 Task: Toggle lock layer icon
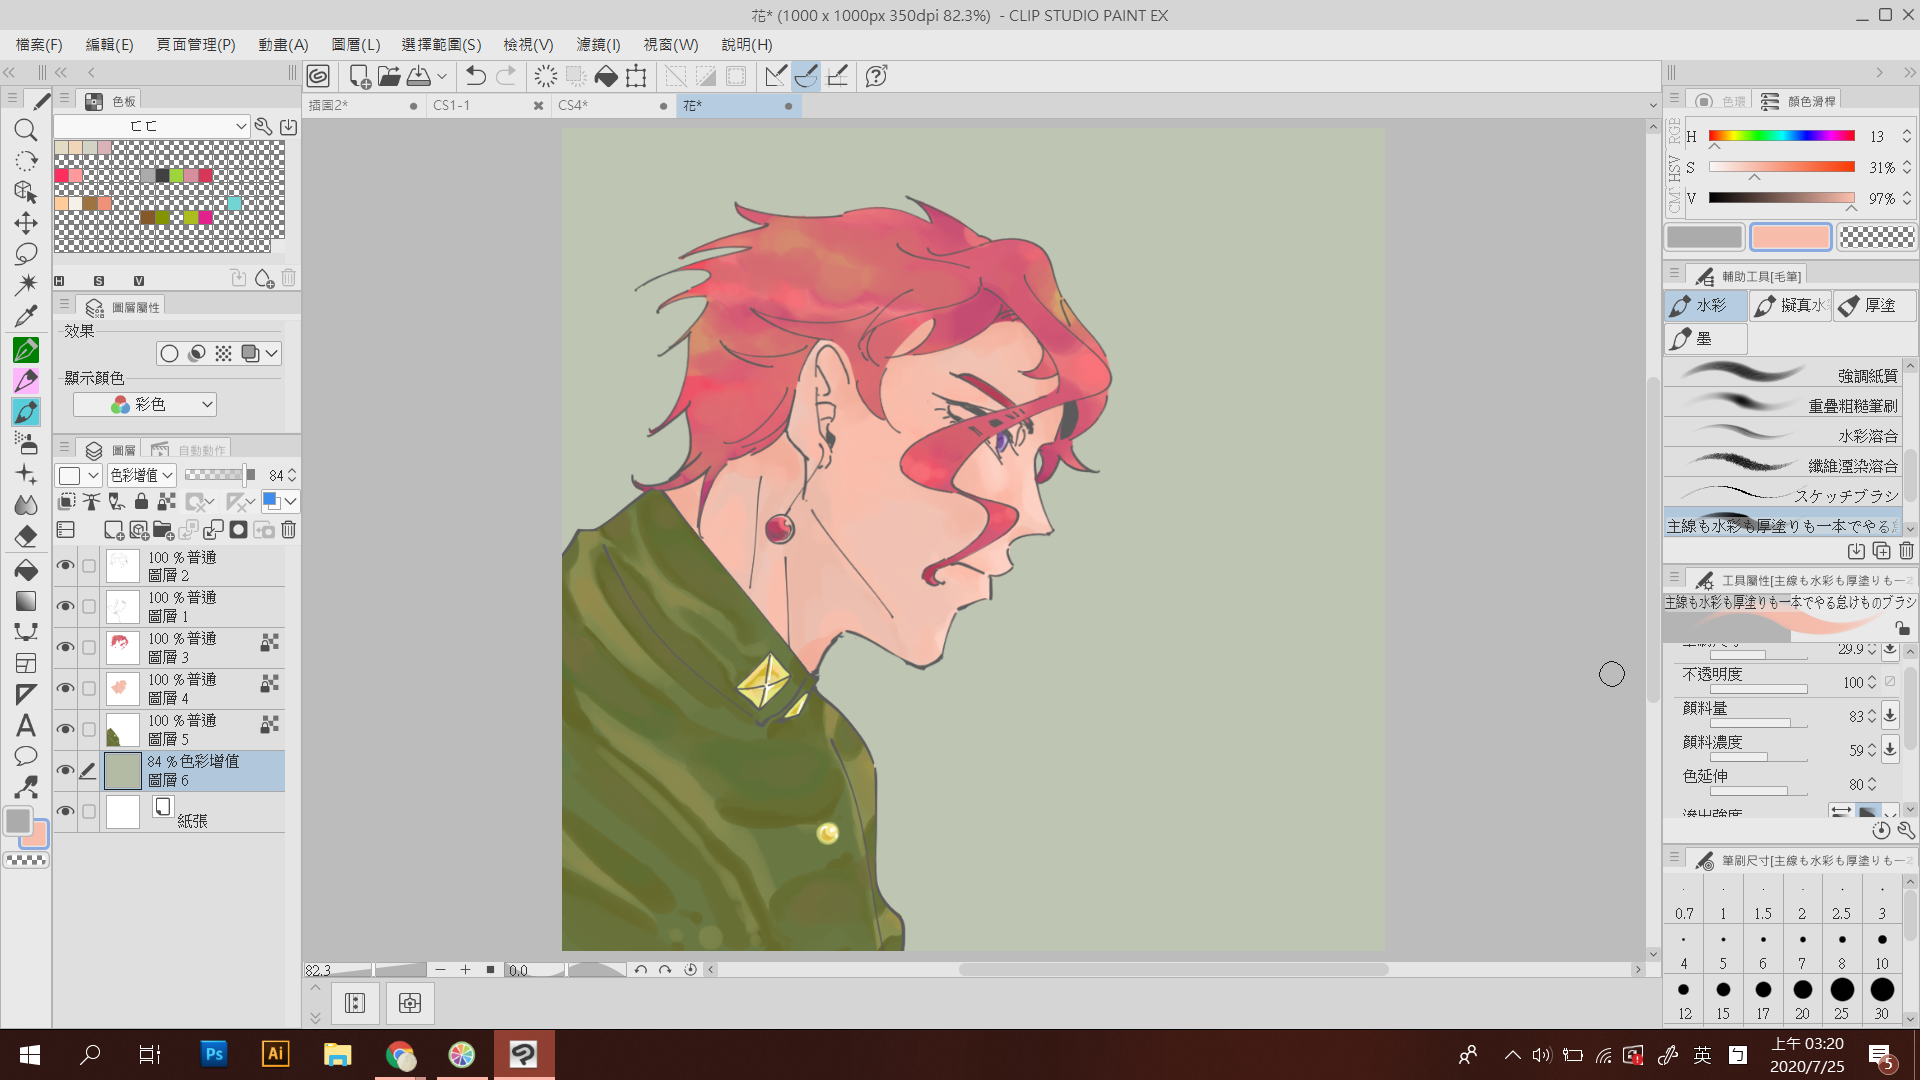pyautogui.click(x=141, y=502)
